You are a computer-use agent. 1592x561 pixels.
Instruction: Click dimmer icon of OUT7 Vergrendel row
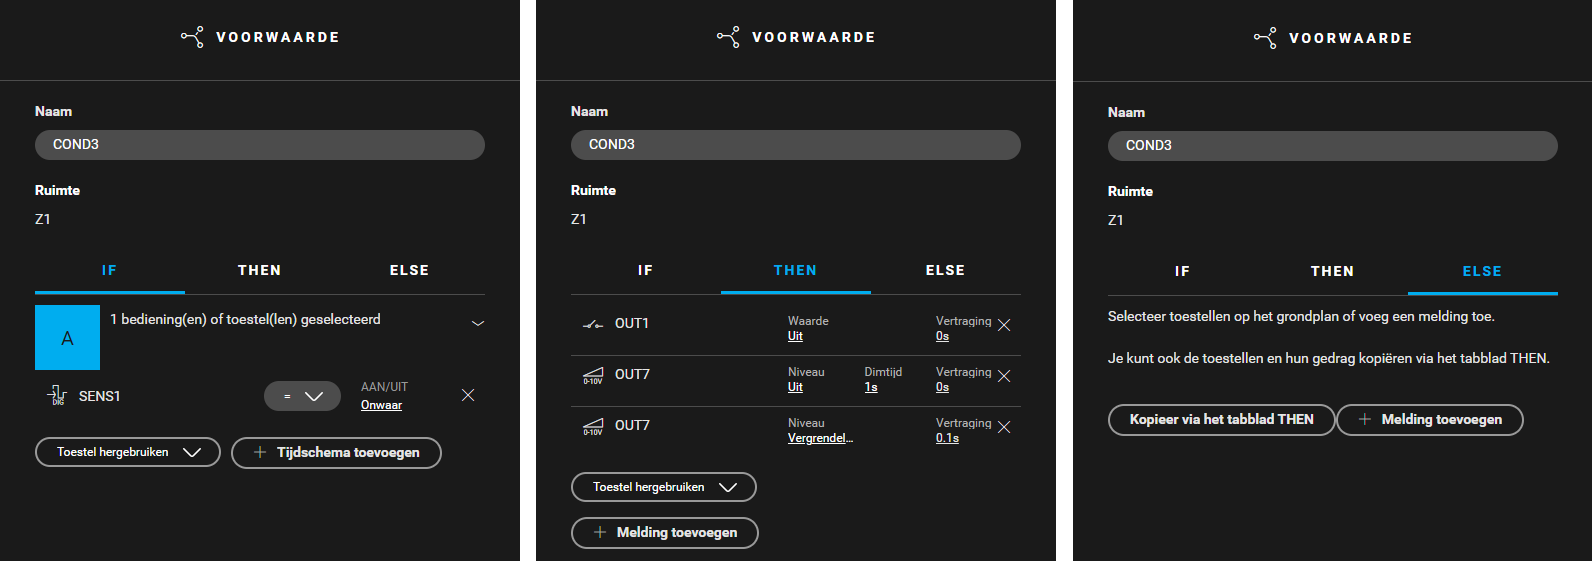pos(593,427)
